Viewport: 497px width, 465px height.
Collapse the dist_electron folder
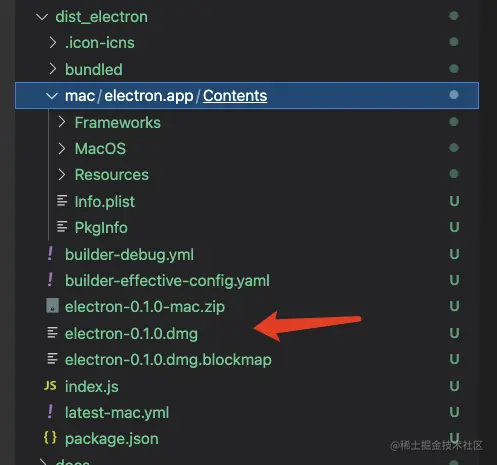coord(42,16)
